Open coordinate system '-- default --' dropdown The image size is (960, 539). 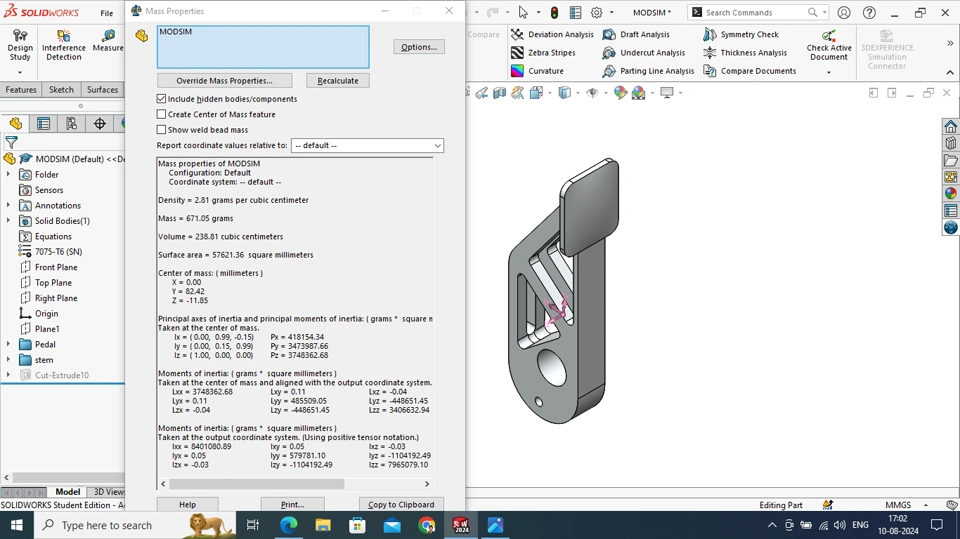click(367, 146)
